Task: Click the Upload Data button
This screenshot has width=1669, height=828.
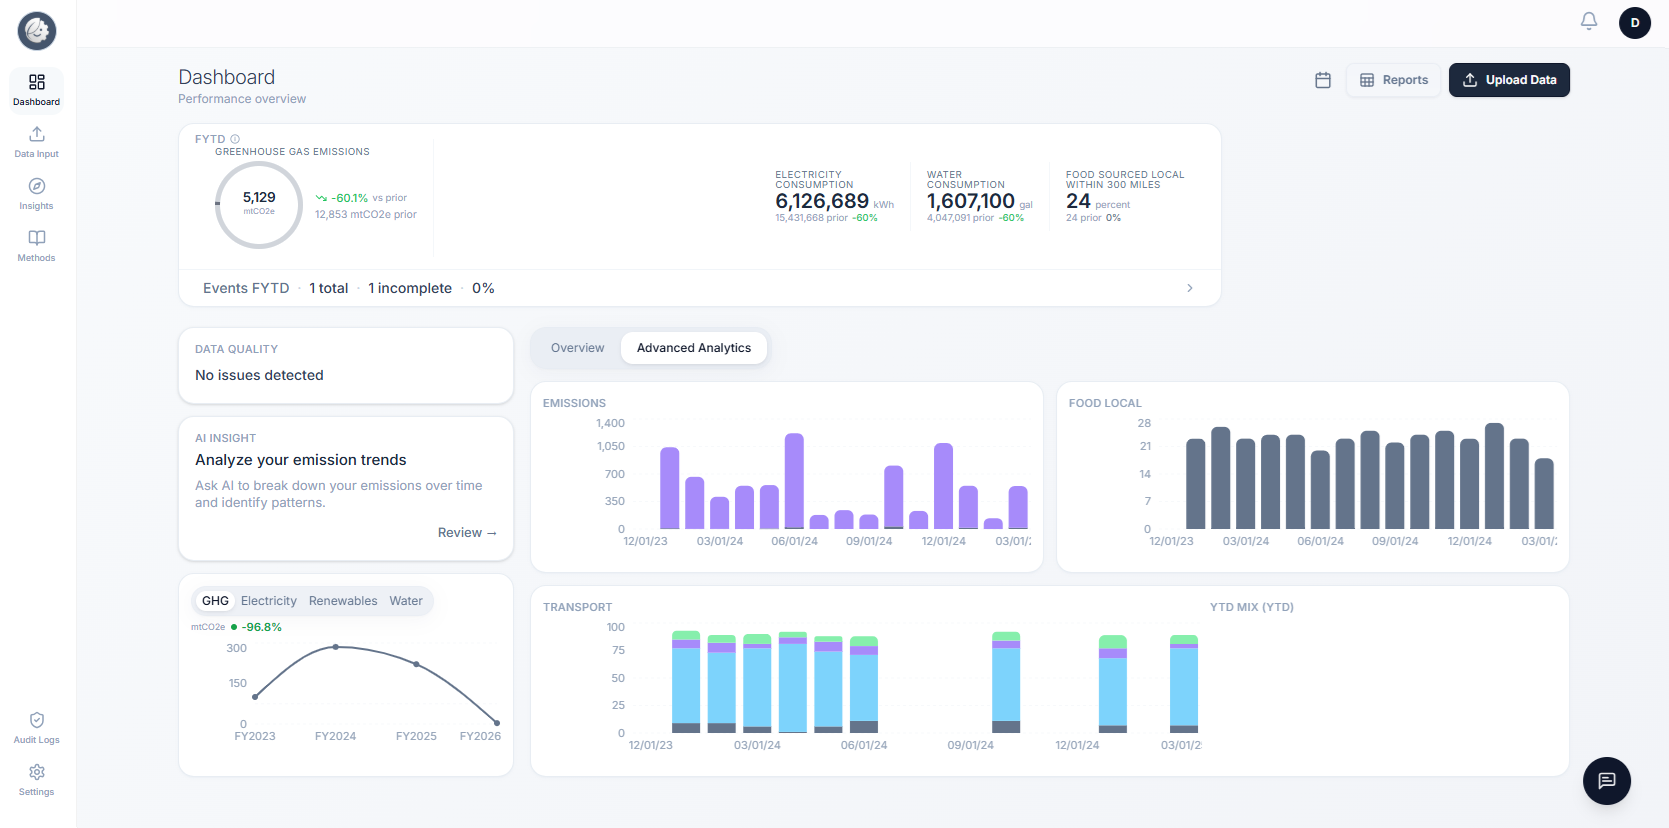Action: [1508, 80]
